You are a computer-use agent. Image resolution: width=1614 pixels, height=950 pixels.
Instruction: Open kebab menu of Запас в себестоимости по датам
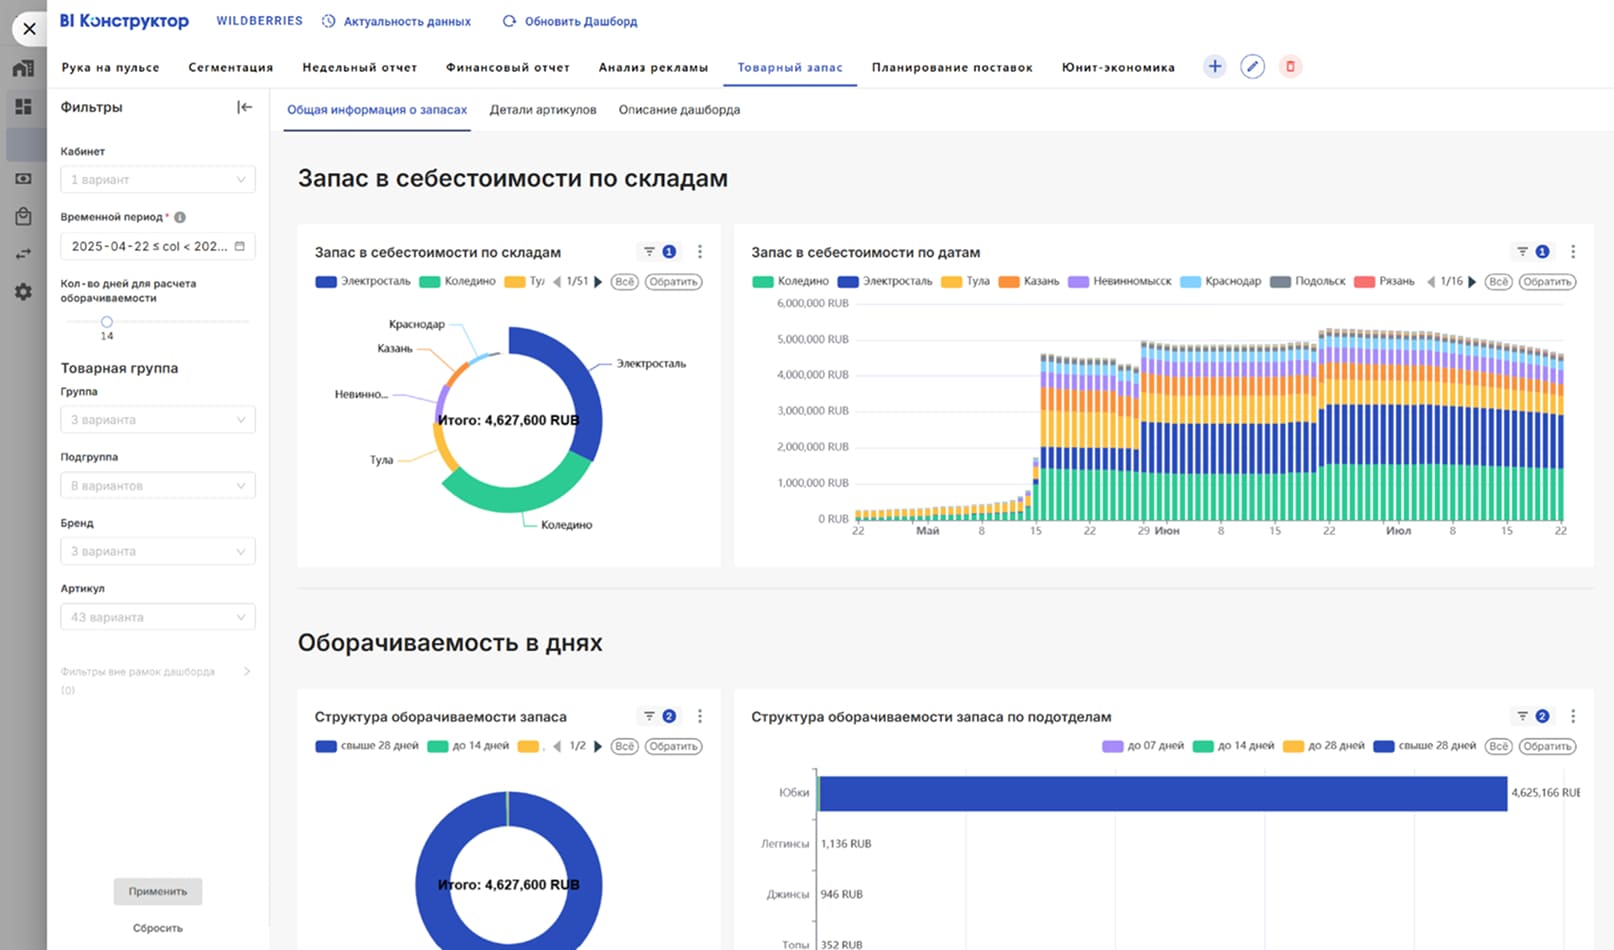pyautogui.click(x=1572, y=252)
